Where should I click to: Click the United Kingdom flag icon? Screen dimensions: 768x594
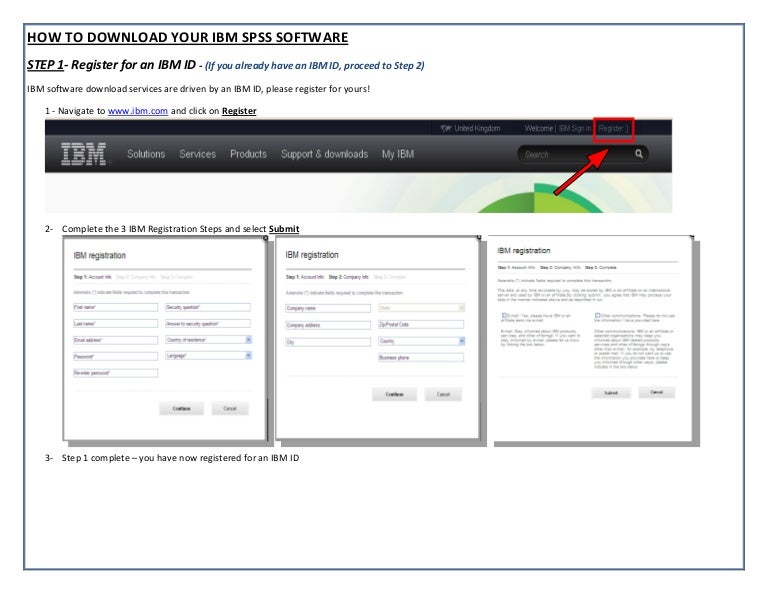(x=445, y=129)
